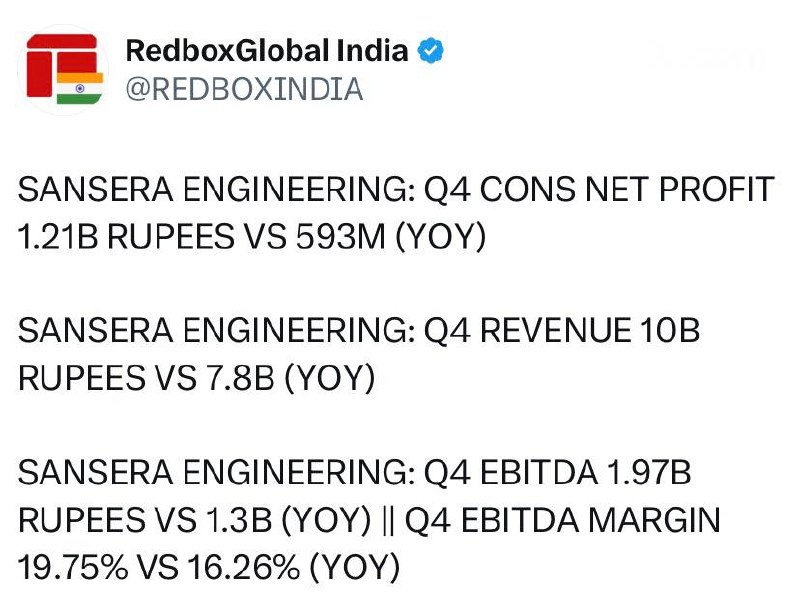800x614 pixels.
Task: Click the 1.21B RUPEES VS 593M text
Action: point(202,237)
